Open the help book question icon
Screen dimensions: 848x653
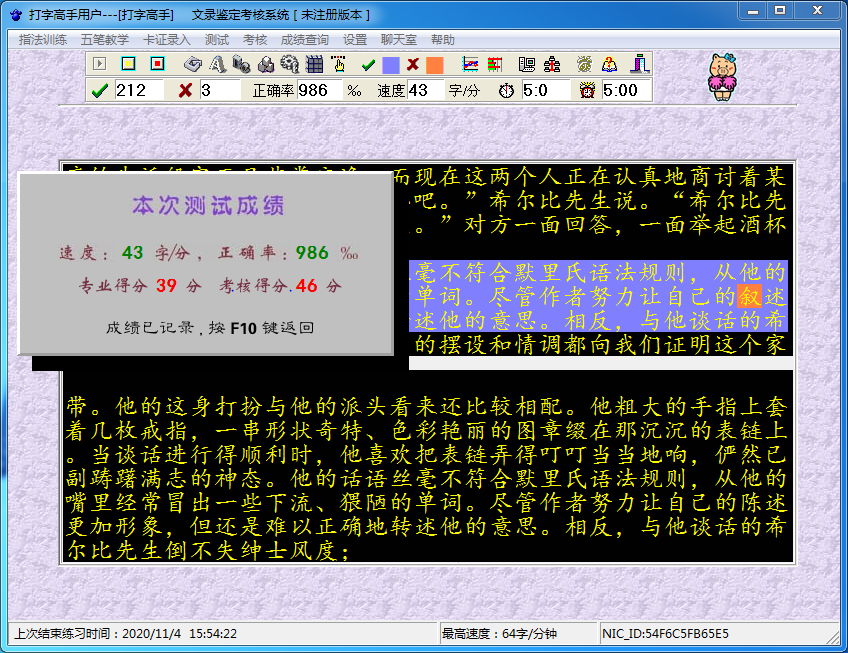(610, 64)
